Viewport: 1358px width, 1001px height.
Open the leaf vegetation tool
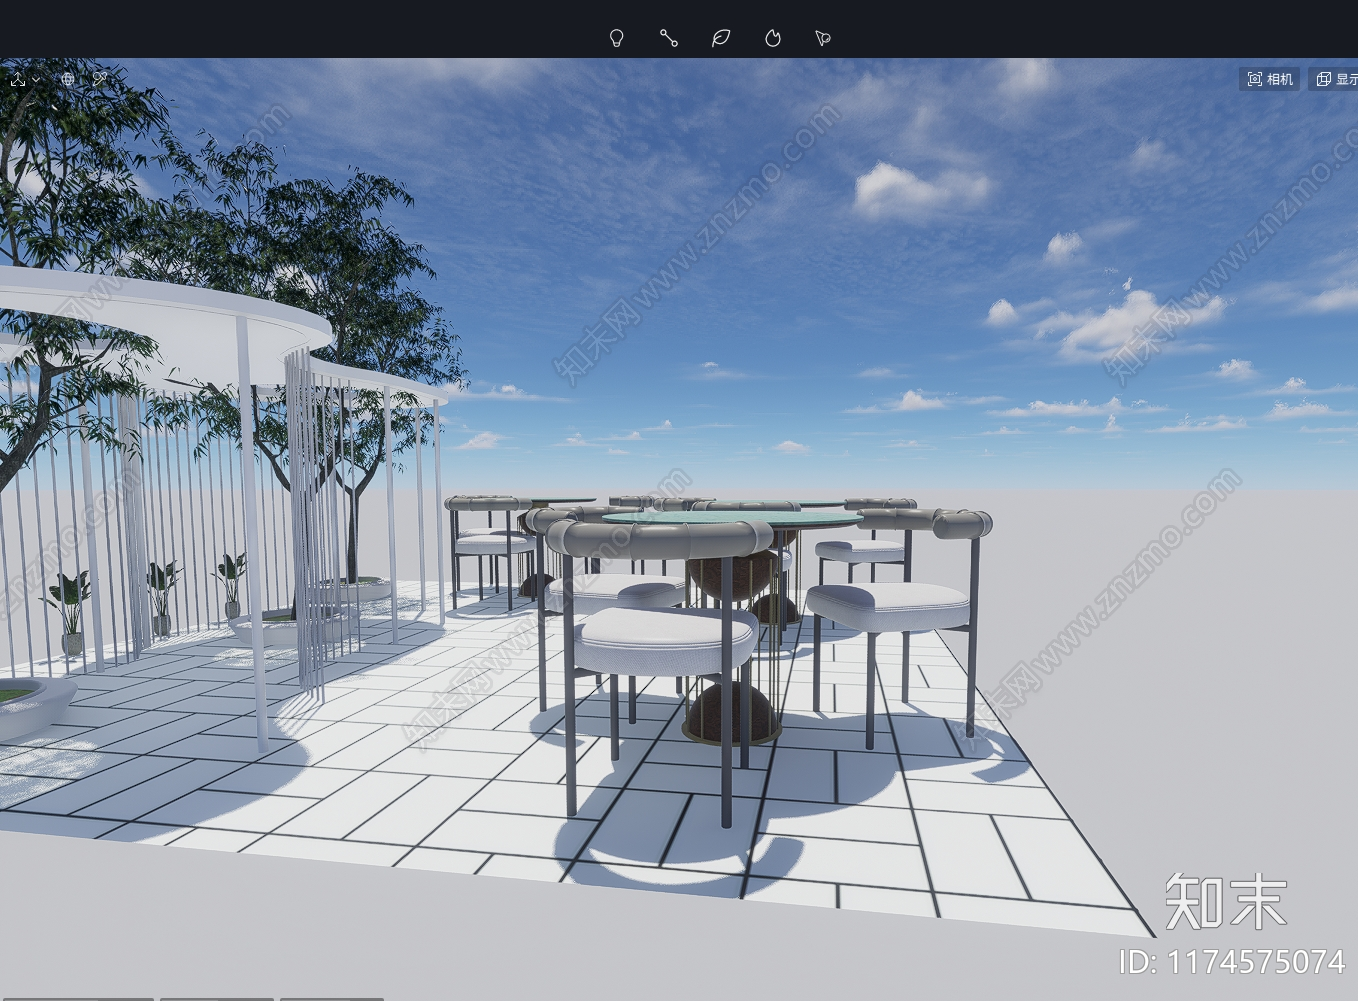720,38
